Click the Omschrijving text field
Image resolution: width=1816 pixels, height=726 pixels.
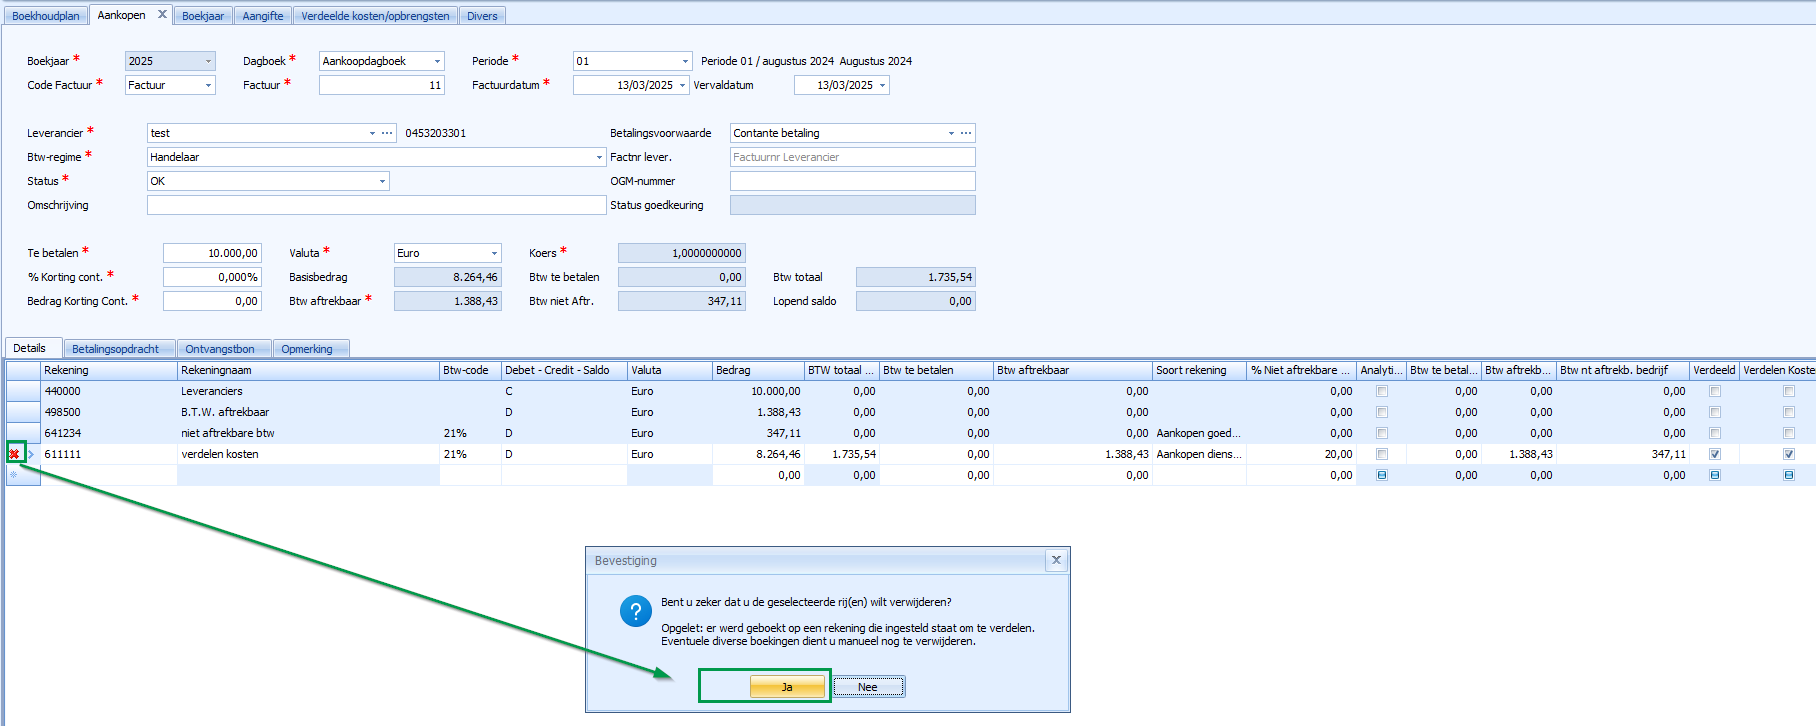pos(376,205)
